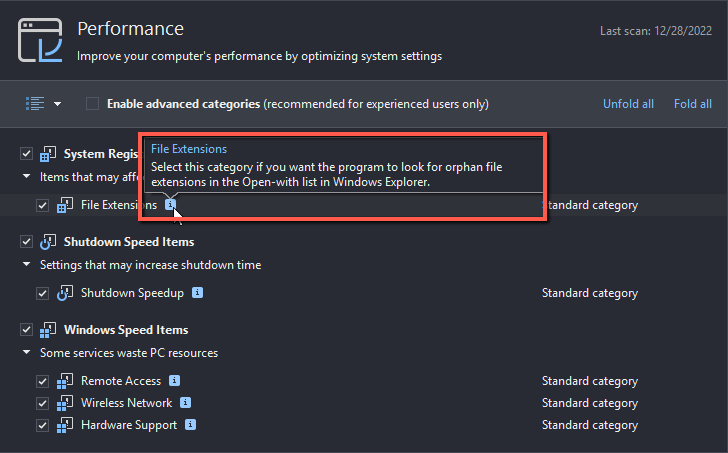Screen dimensions: 728x453
Task: Open the list view dropdown arrow
Action: 58,104
